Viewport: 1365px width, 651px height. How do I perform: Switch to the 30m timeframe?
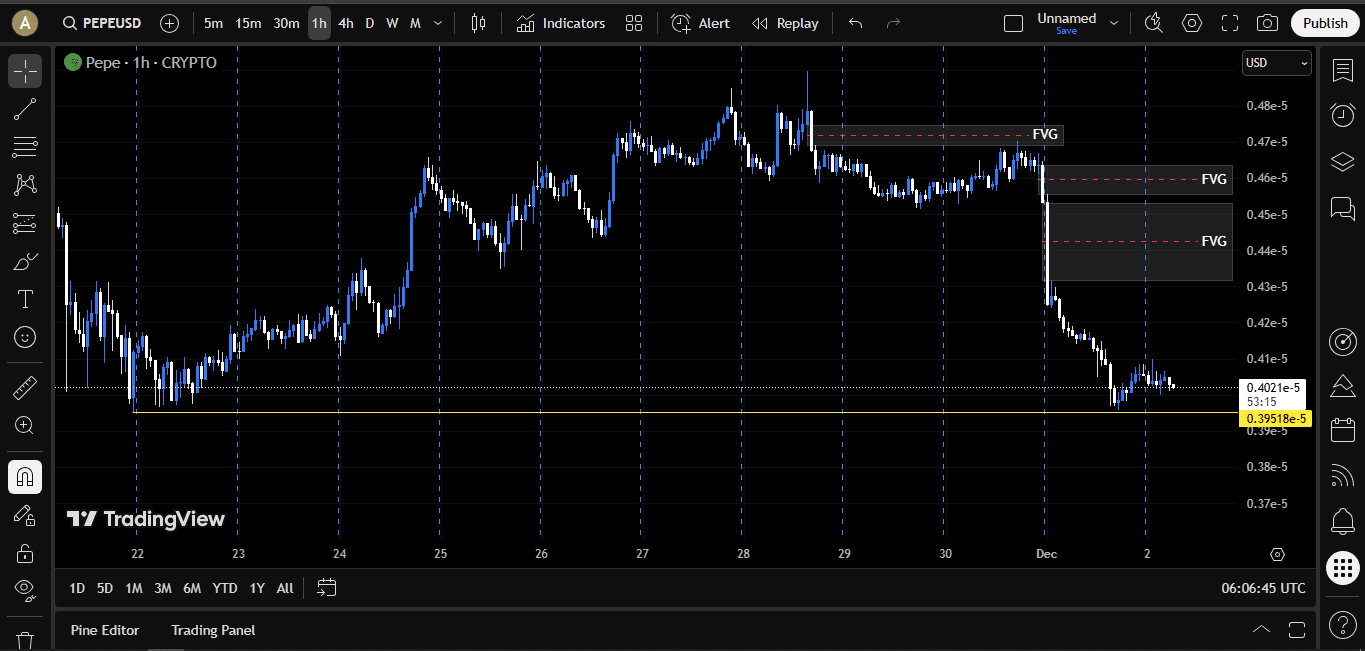[x=286, y=23]
